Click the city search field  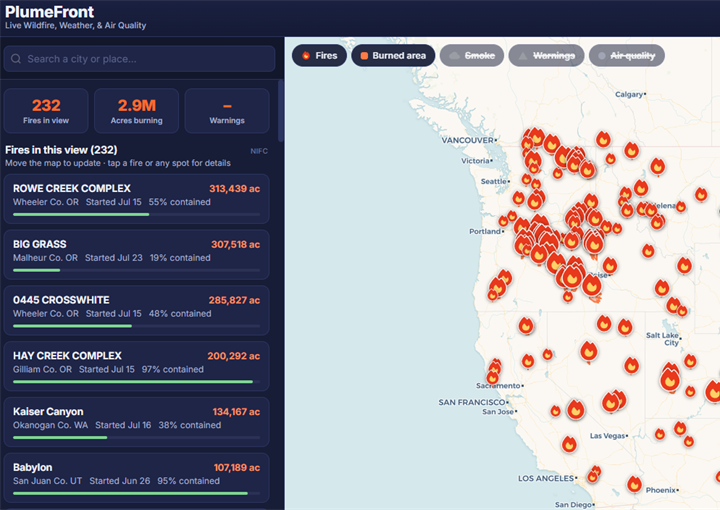[x=140, y=59]
